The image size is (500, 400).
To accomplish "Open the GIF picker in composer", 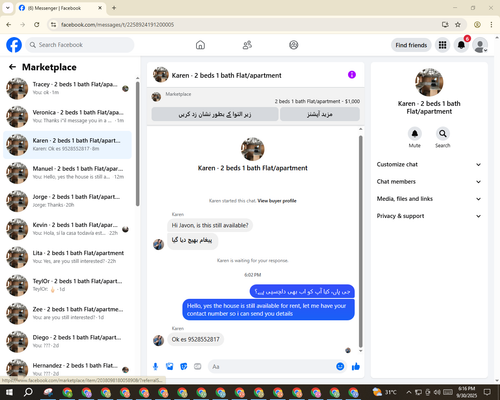I will point(198,367).
